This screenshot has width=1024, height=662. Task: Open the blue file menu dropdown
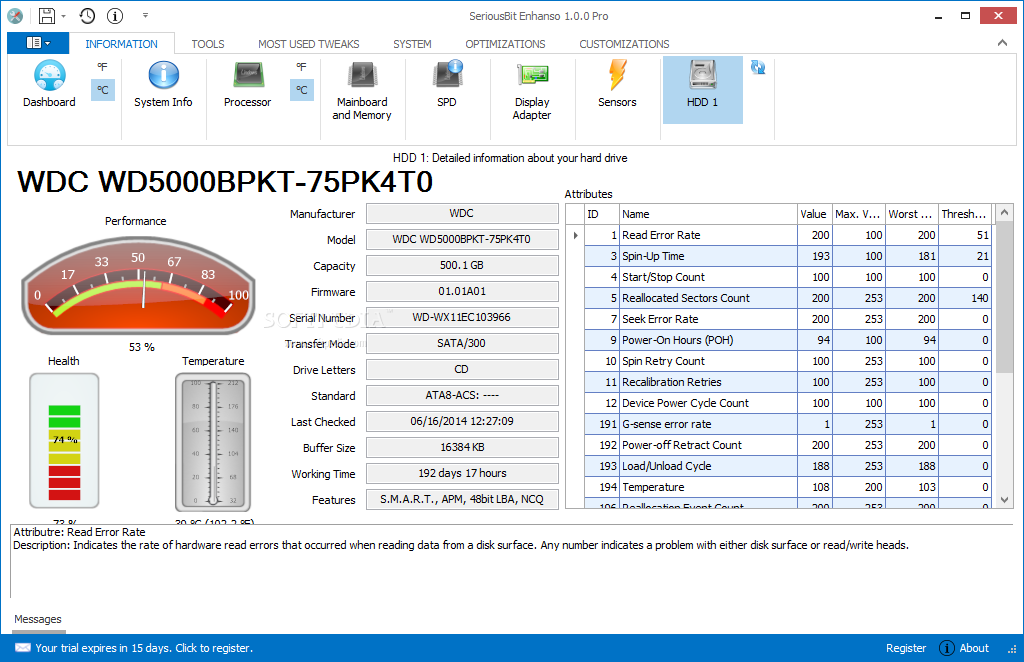pyautogui.click(x=38, y=43)
